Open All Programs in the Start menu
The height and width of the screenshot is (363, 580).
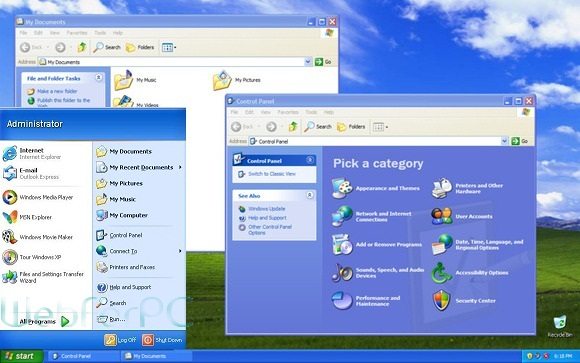point(44,321)
